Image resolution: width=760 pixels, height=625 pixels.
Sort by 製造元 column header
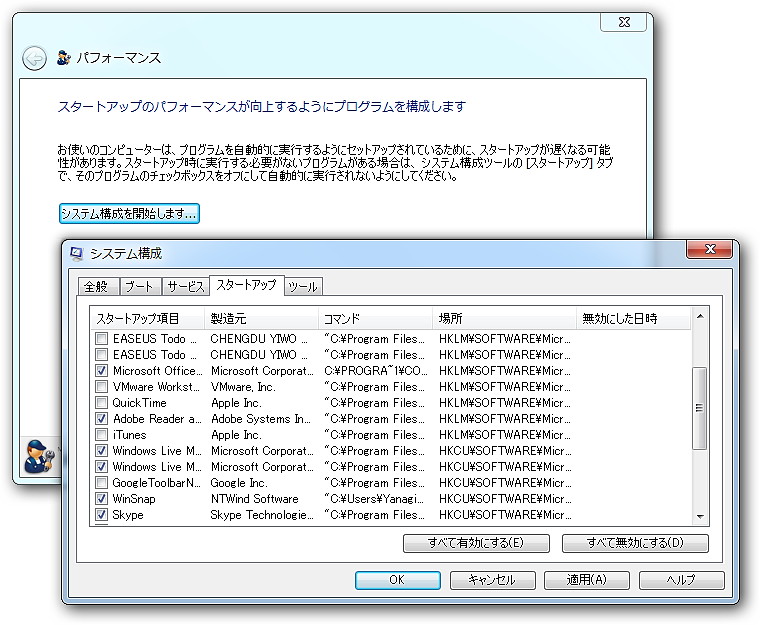[261, 319]
